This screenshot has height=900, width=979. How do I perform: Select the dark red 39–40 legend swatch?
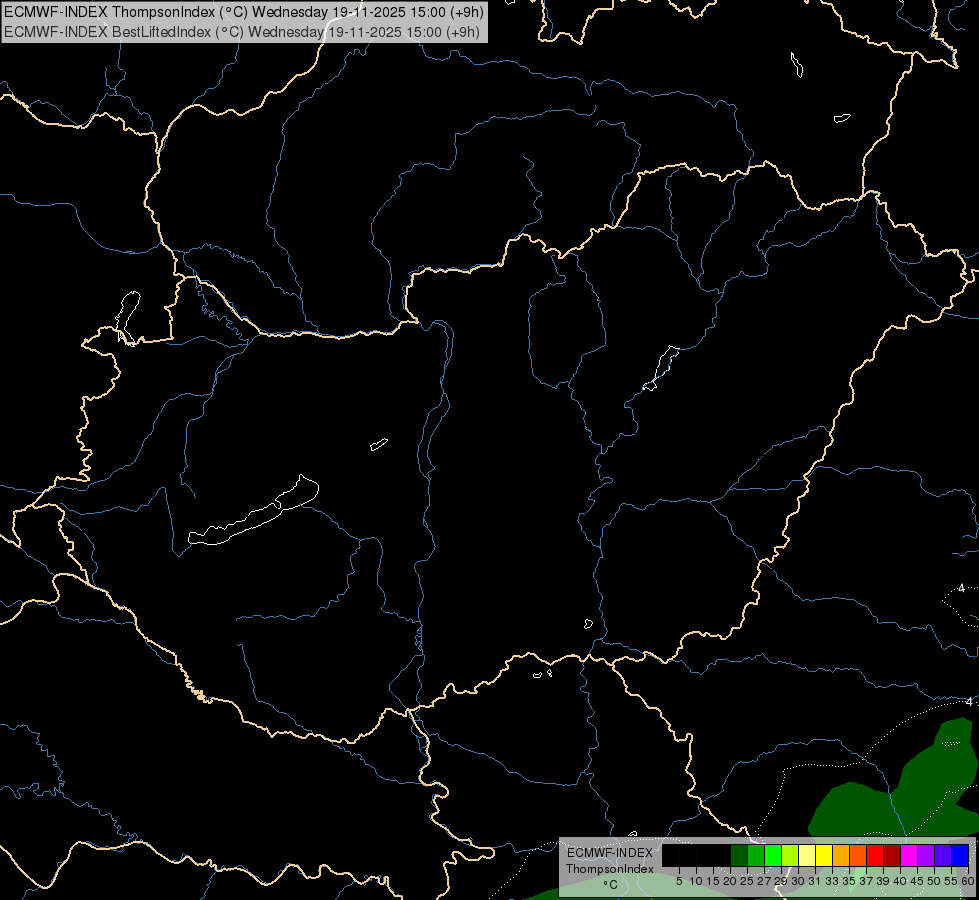(892, 855)
